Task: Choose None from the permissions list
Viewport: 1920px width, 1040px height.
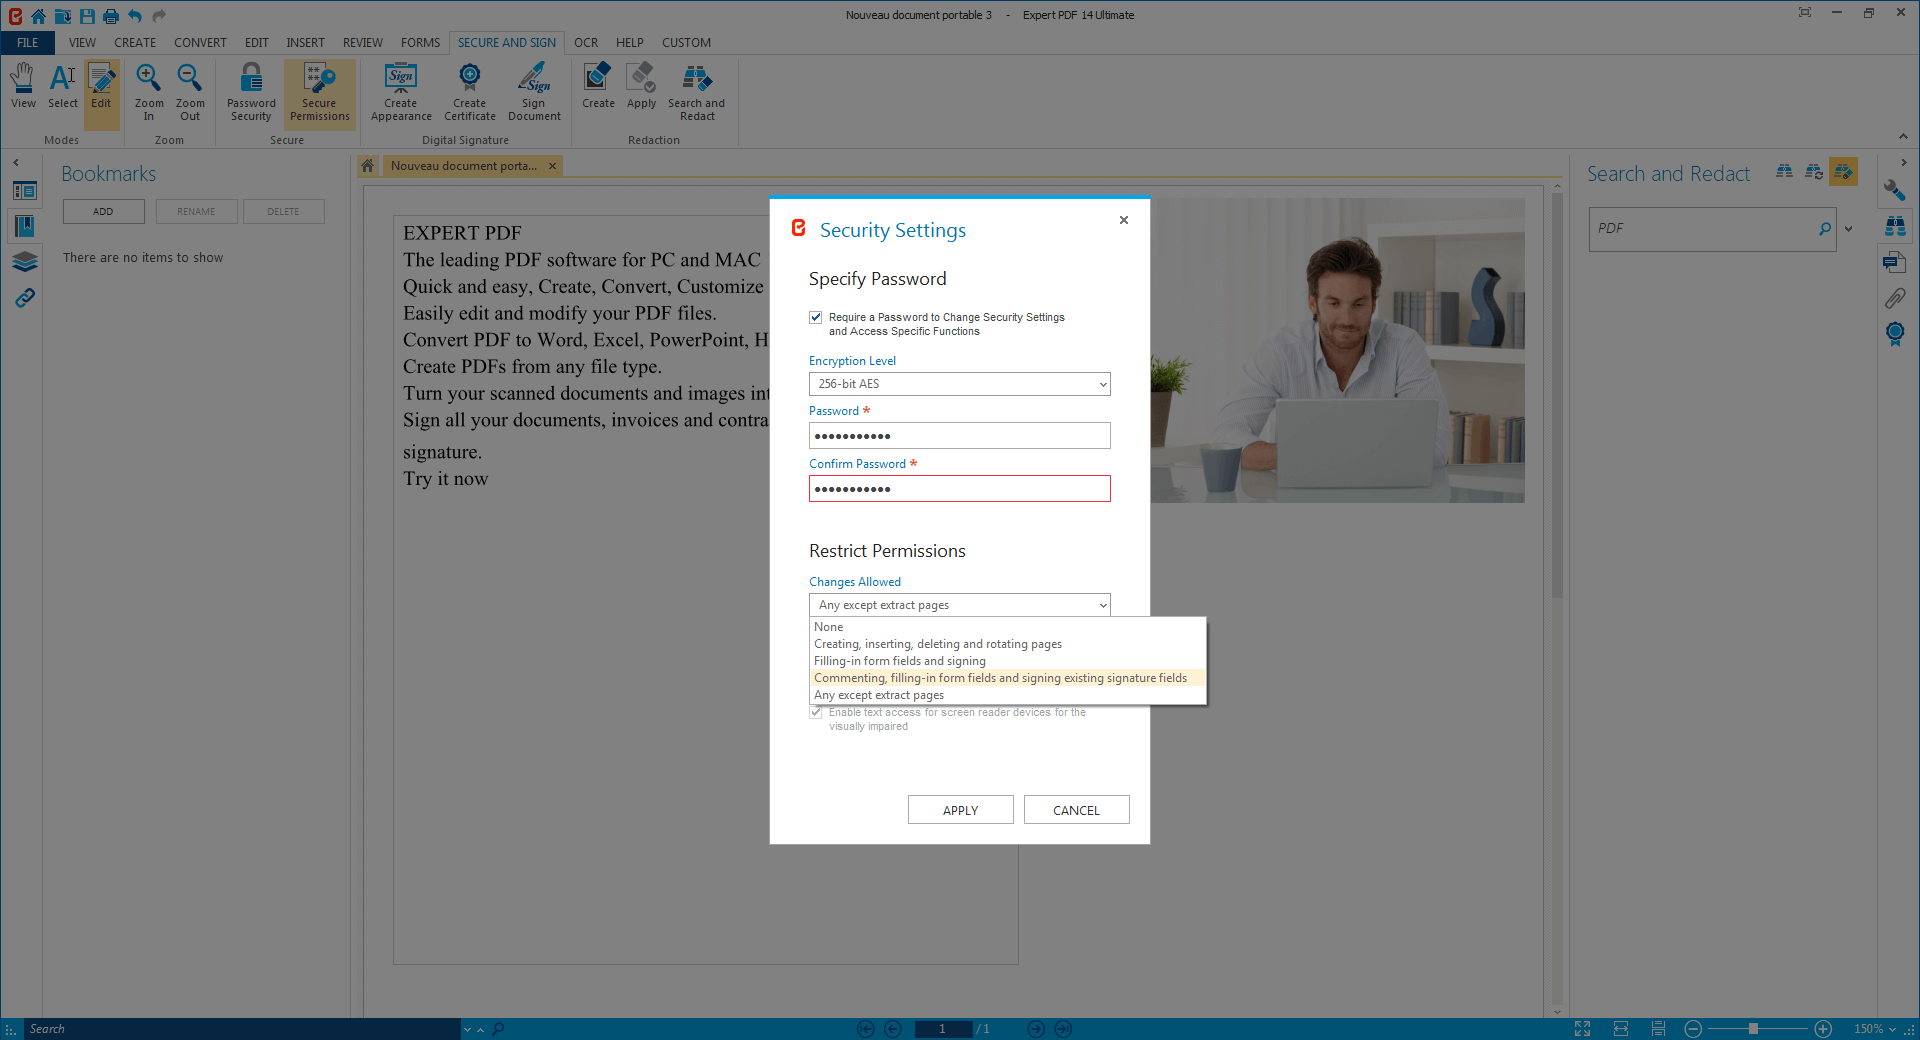Action: [1007, 627]
